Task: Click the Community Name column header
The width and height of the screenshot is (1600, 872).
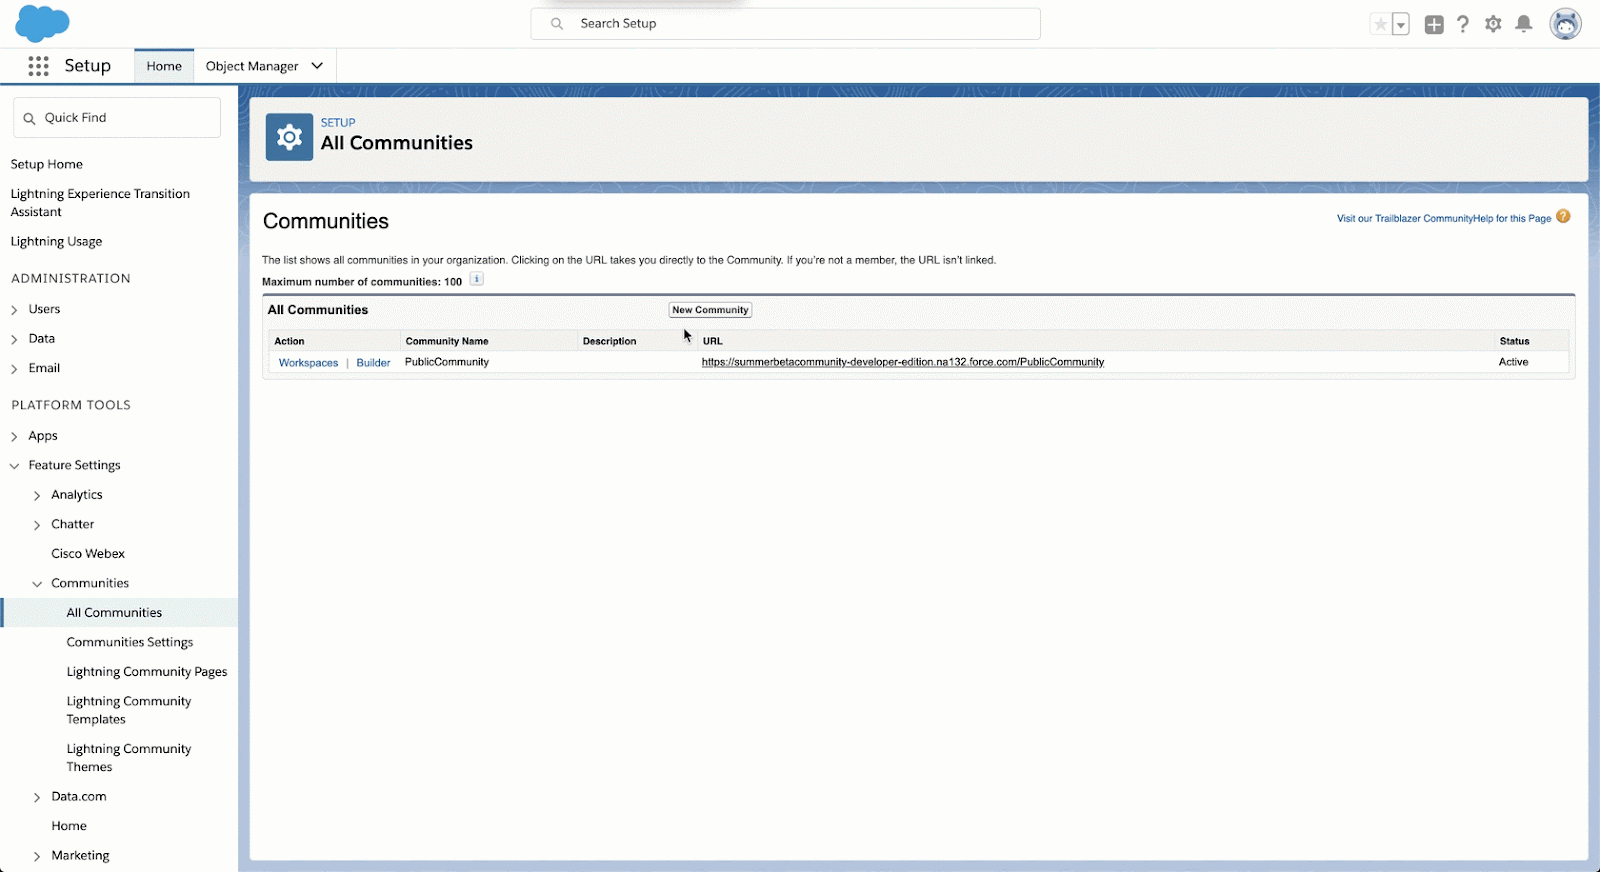Action: click(x=447, y=341)
